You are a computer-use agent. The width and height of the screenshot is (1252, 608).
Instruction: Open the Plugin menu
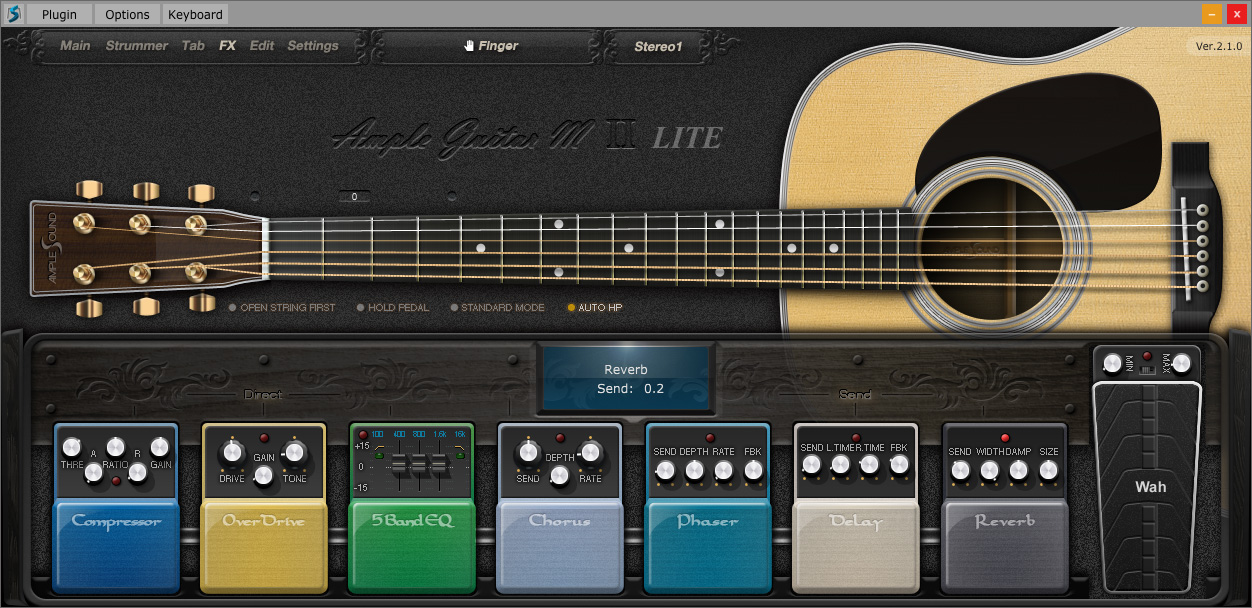(59, 14)
